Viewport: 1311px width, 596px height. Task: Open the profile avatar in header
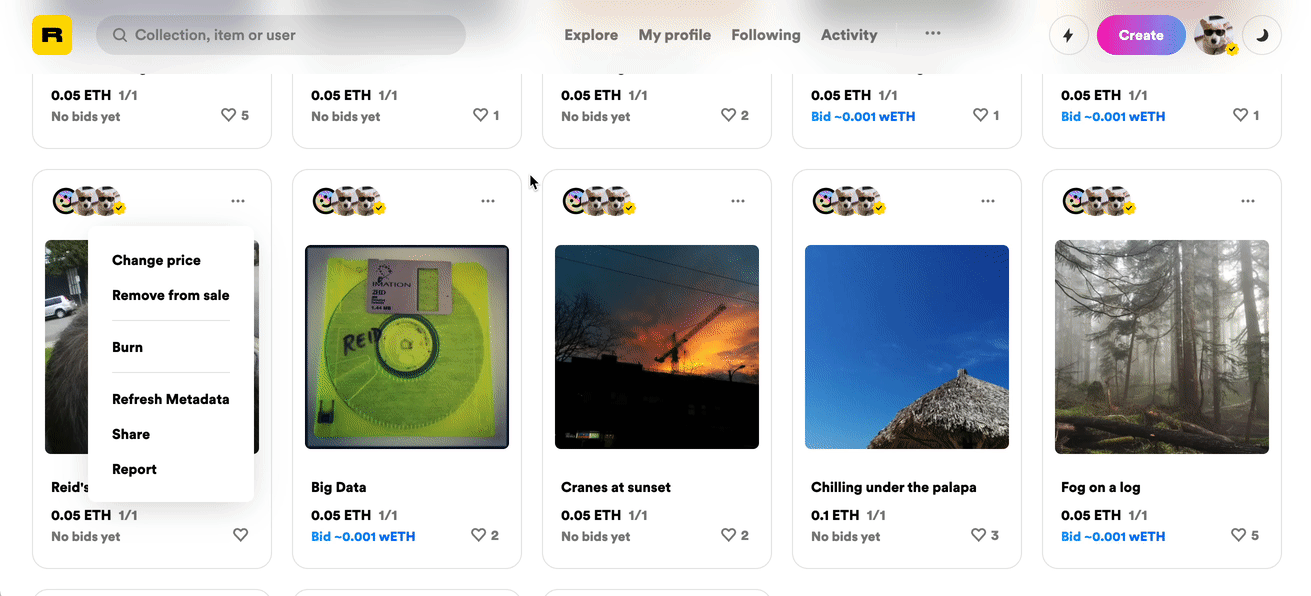tap(1215, 35)
